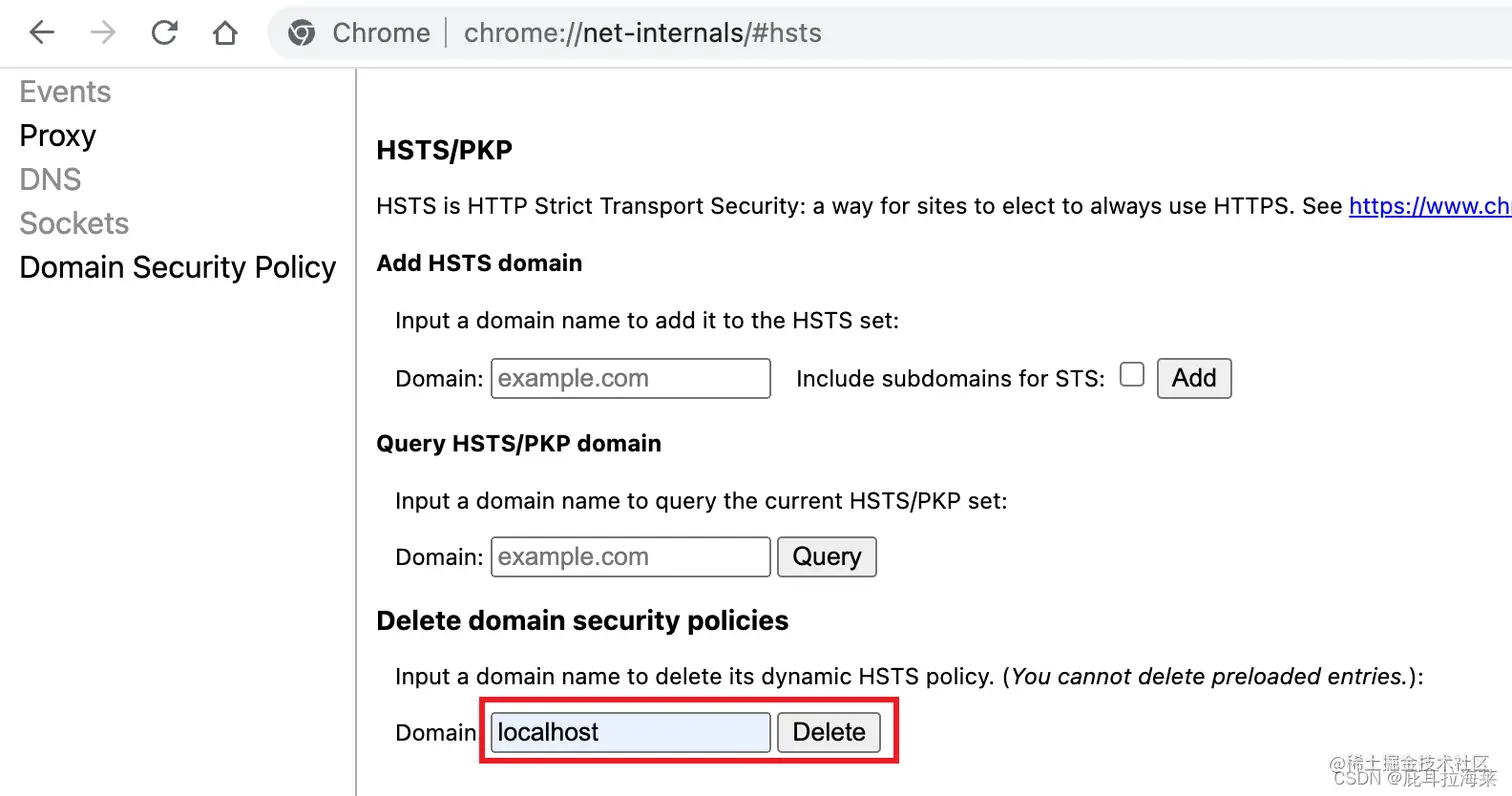Select Sockets in the sidebar
This screenshot has width=1512, height=796.
point(74,224)
